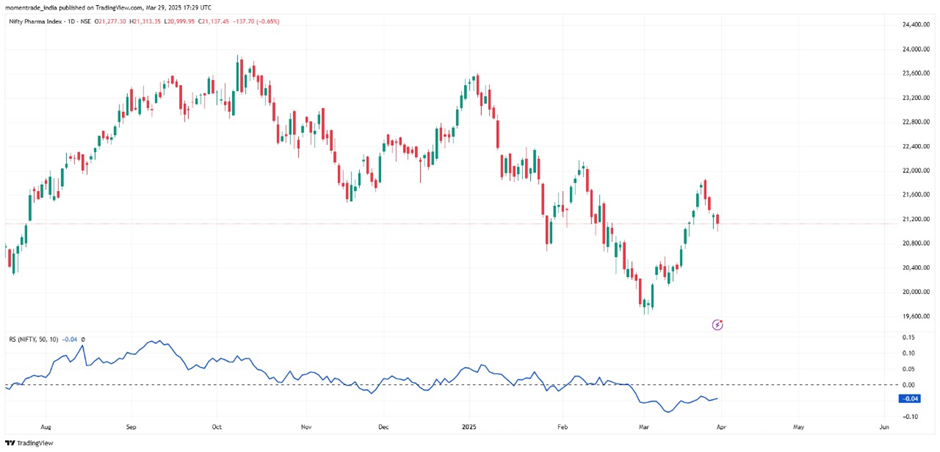940x452 pixels.
Task: Click the purple lightning bolt event icon
Action: pos(718,325)
